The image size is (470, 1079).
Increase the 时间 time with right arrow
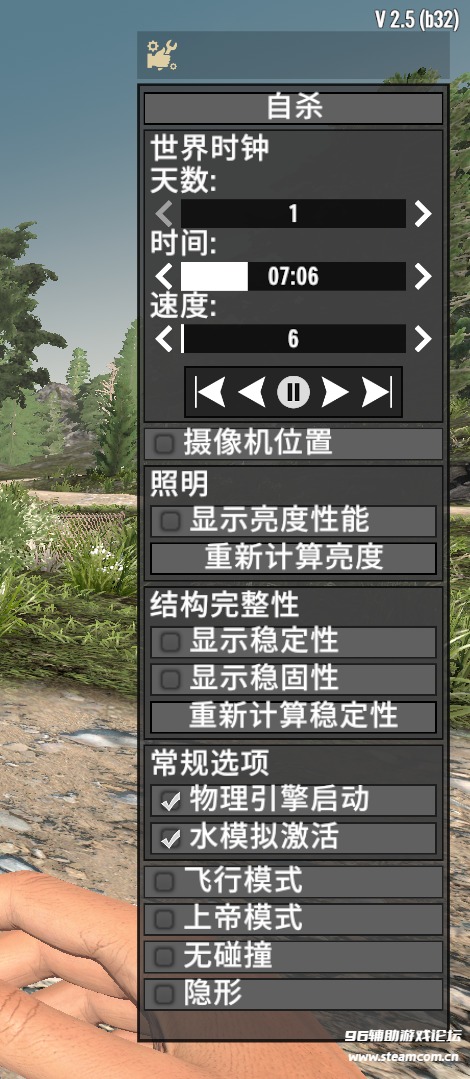point(423,277)
